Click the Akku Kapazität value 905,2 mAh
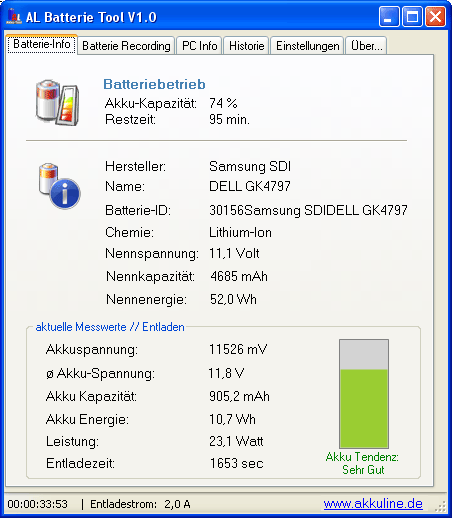This screenshot has width=452, height=518. (239, 396)
